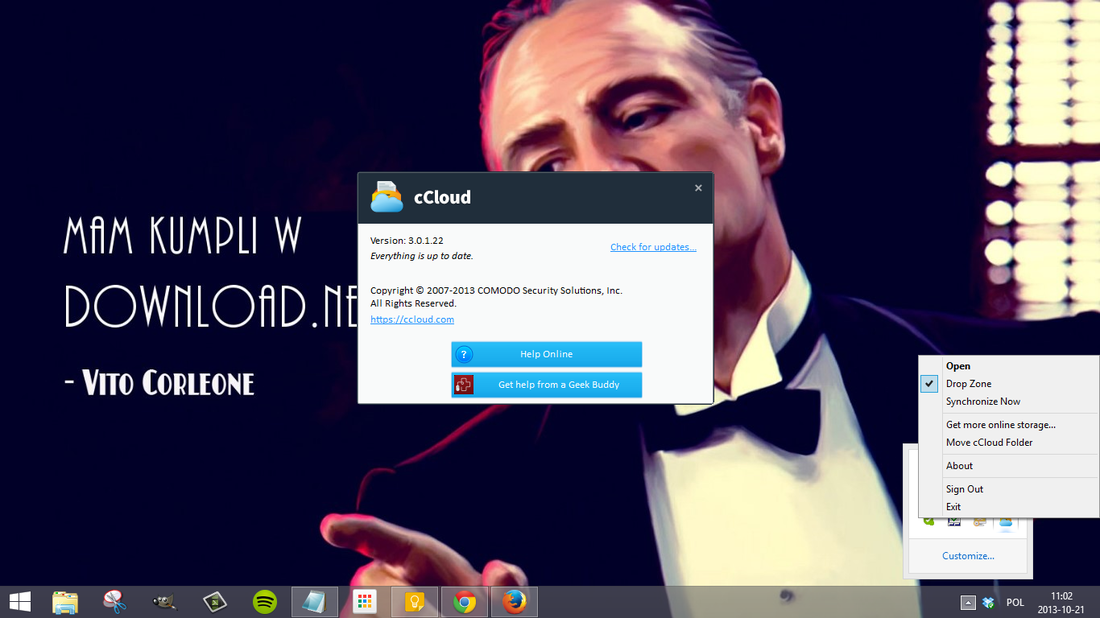The image size is (1100, 618).
Task: Switch to Google Chrome on taskbar
Action: (464, 602)
